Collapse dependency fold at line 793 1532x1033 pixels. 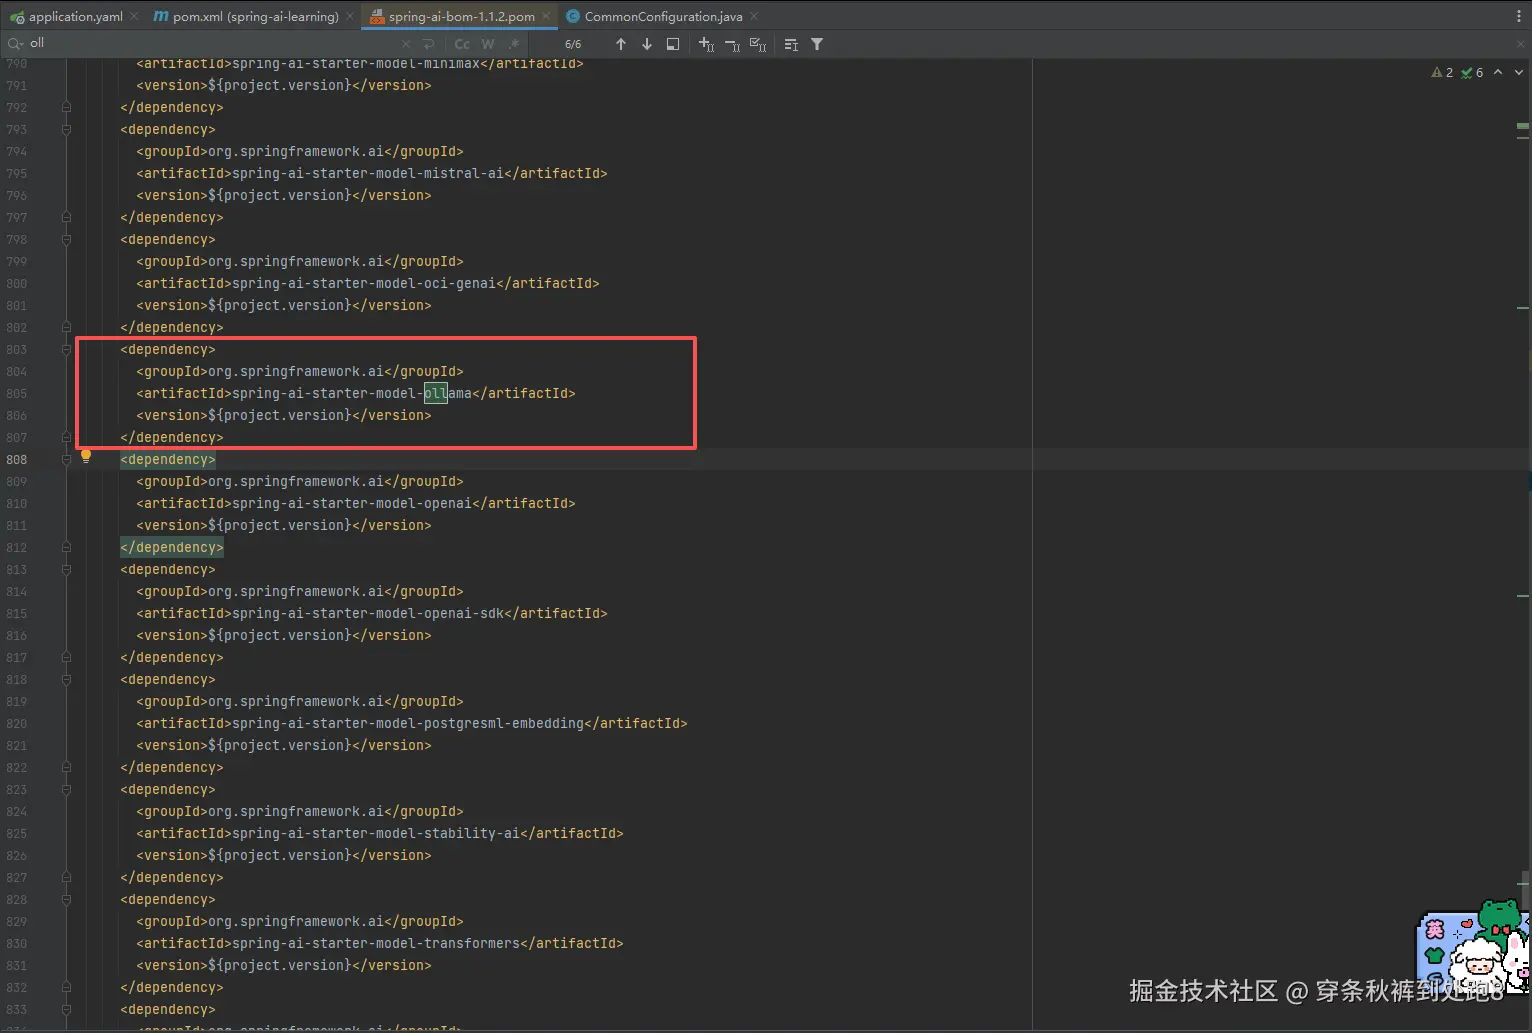tap(66, 129)
